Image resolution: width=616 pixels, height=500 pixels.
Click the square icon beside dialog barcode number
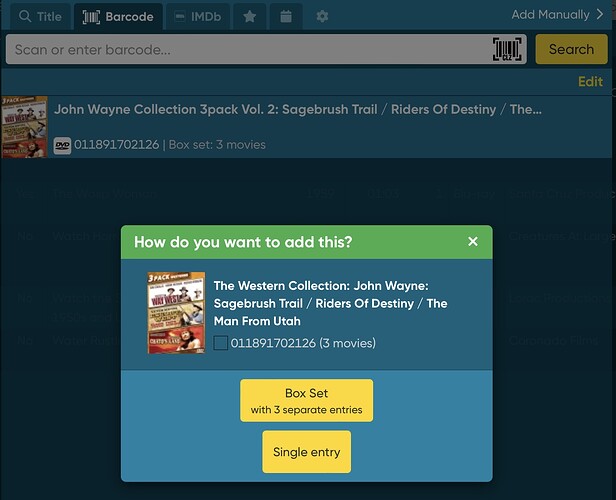point(220,343)
